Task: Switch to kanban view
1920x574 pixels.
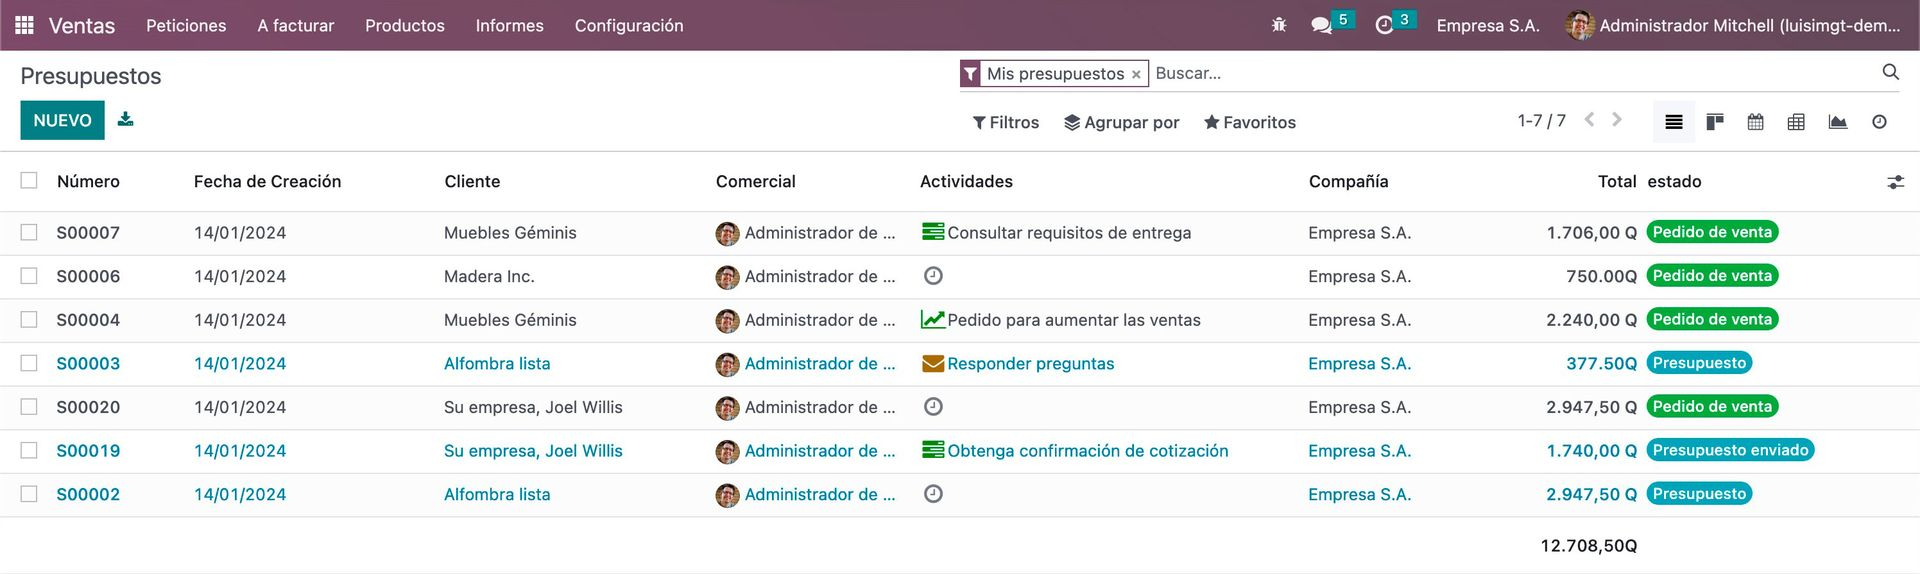Action: pos(1715,122)
